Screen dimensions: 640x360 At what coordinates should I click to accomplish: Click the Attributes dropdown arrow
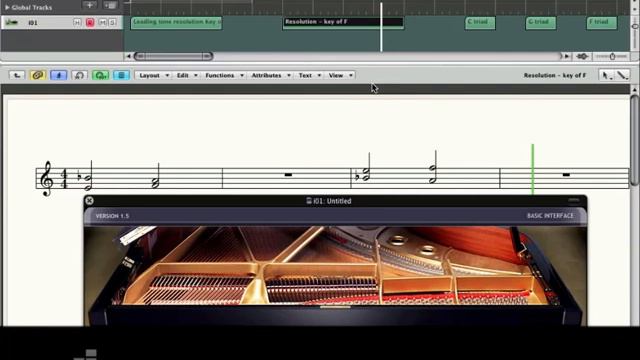289,76
